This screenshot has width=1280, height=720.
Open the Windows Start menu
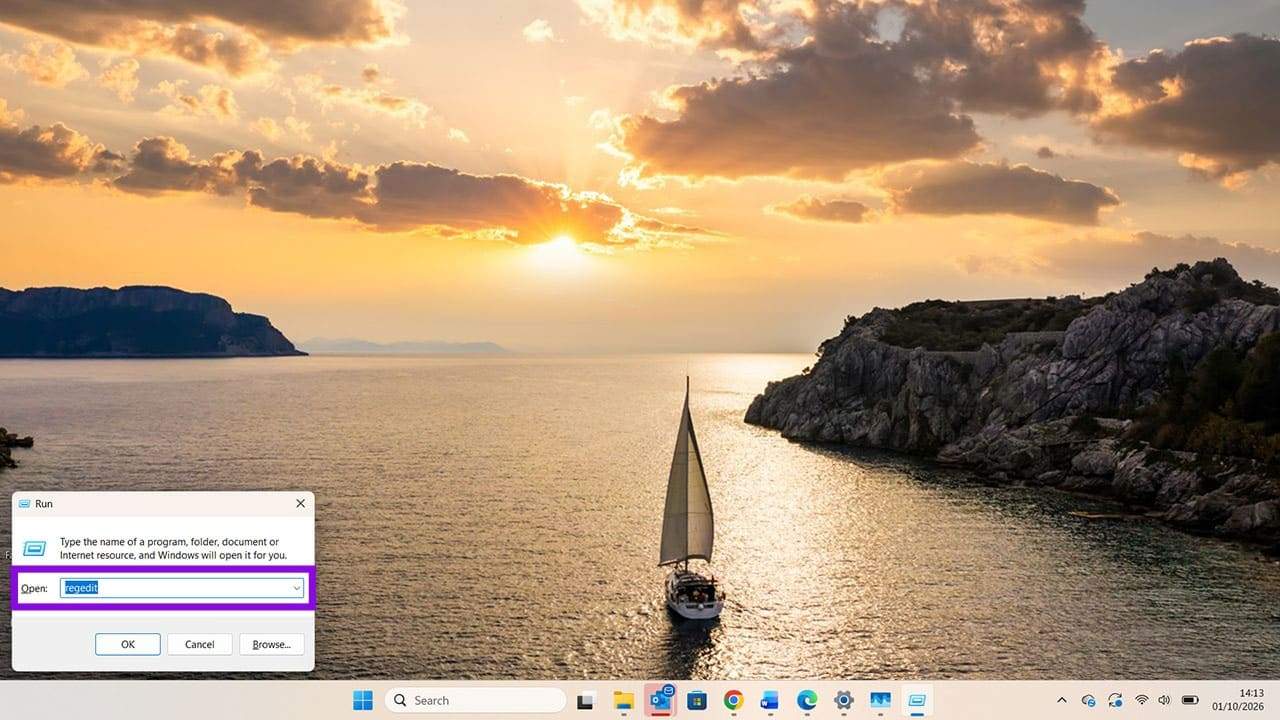(362, 700)
